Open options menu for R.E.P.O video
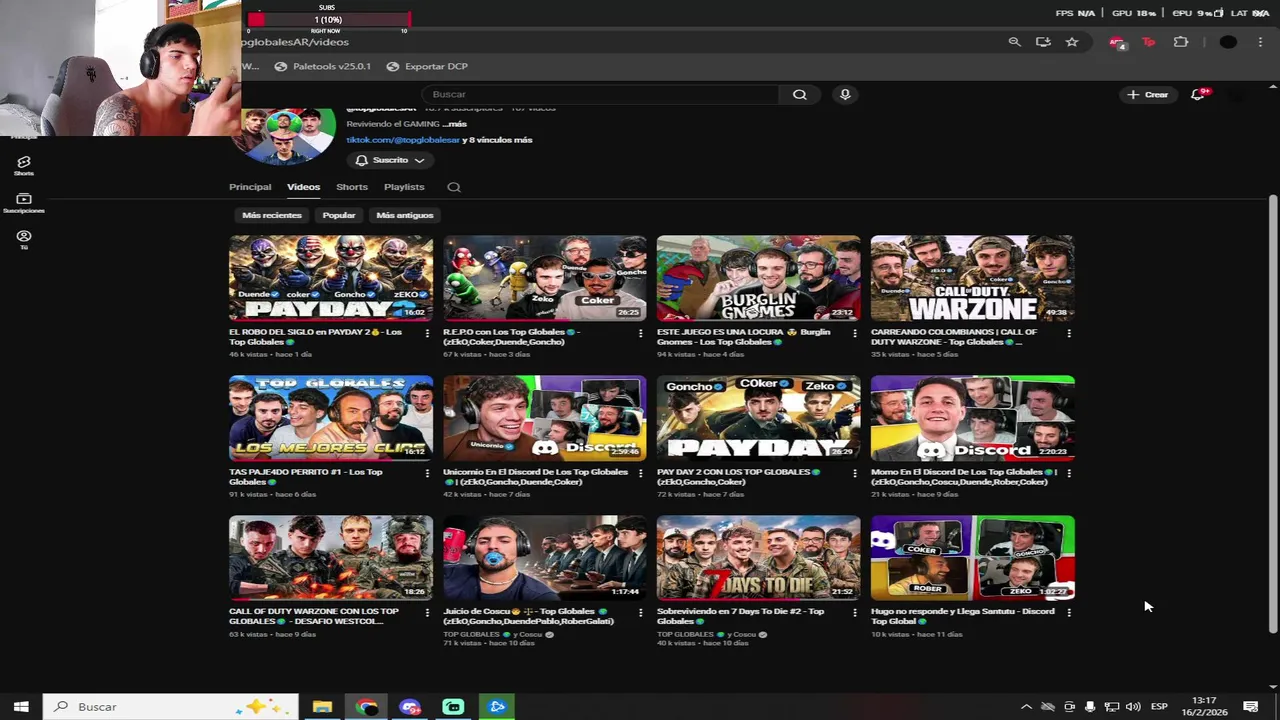The width and height of the screenshot is (1280, 720). [x=641, y=333]
